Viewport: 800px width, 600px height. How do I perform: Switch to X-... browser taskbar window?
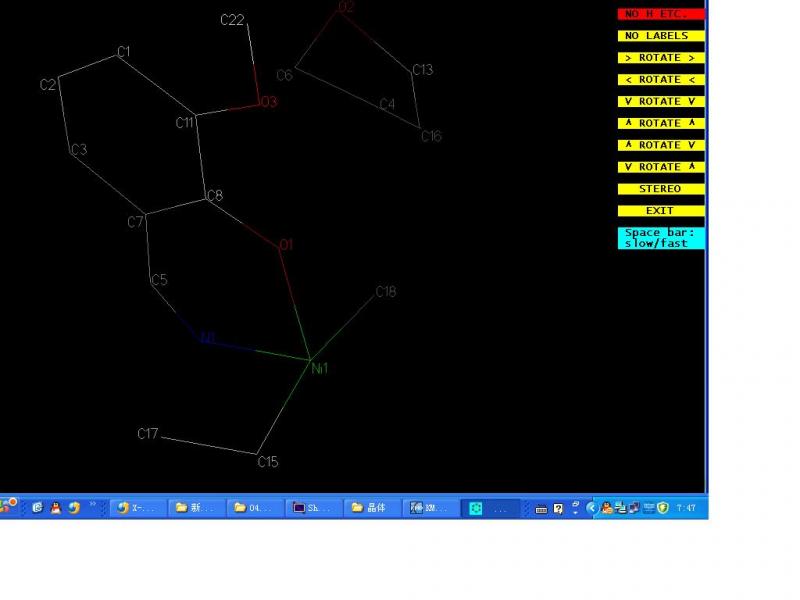click(x=138, y=508)
